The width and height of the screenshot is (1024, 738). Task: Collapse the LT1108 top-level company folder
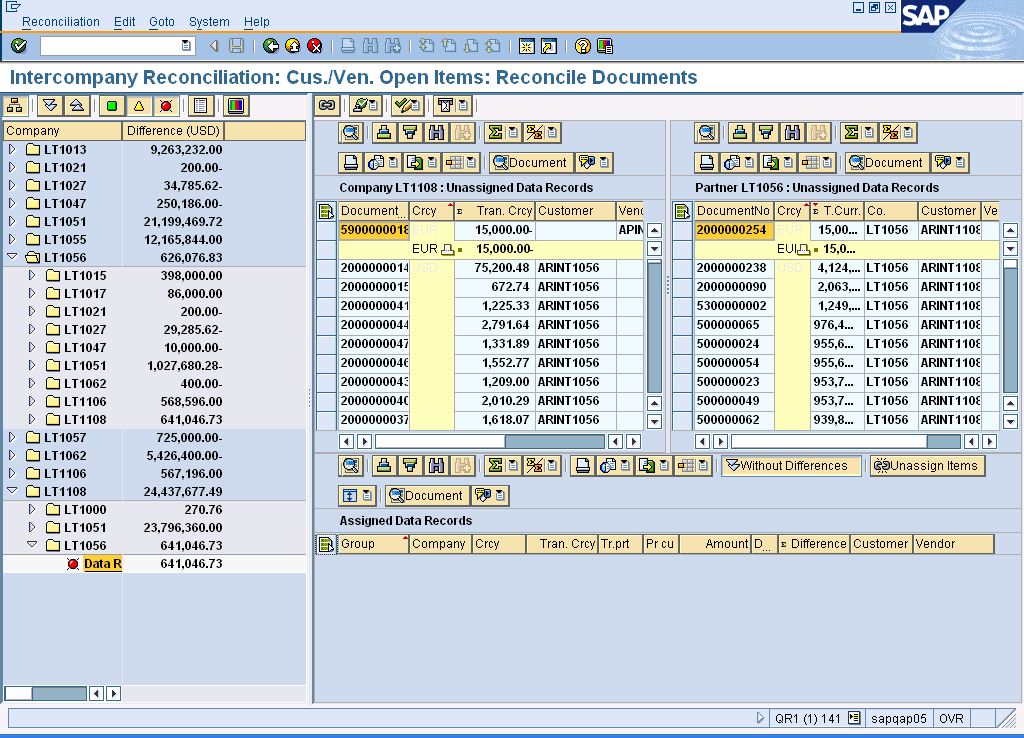click(x=12, y=490)
